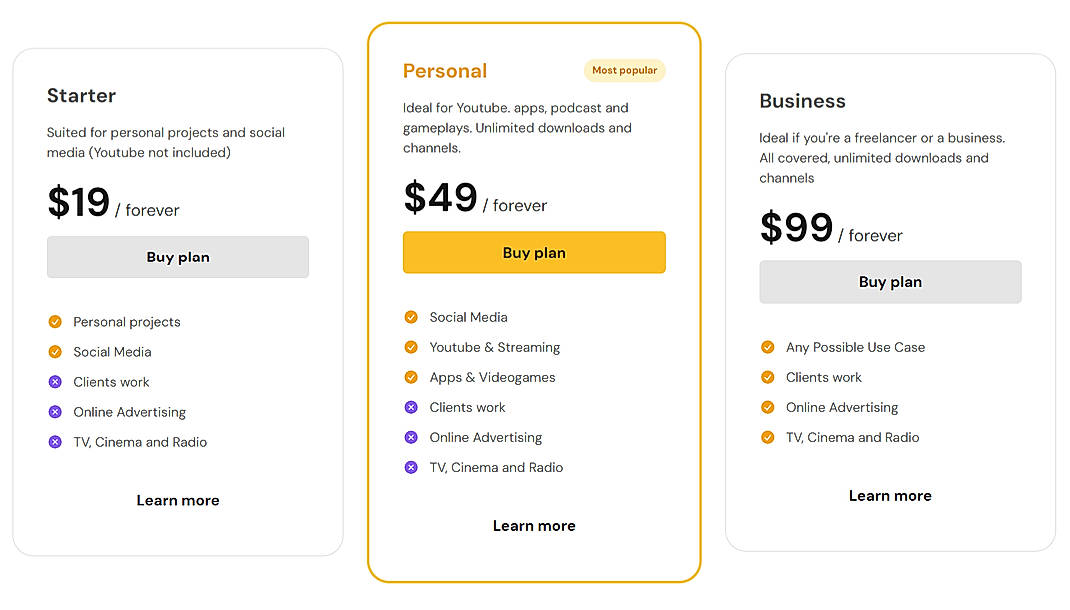Select the purple X icon beside Clients work on Starter
Screen dimensions: 1070x610
[x=54, y=382]
